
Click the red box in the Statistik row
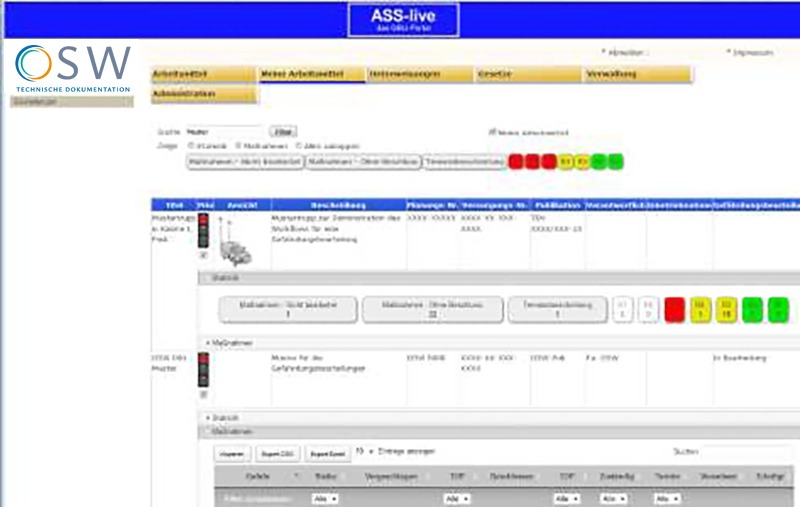pyautogui.click(x=674, y=309)
